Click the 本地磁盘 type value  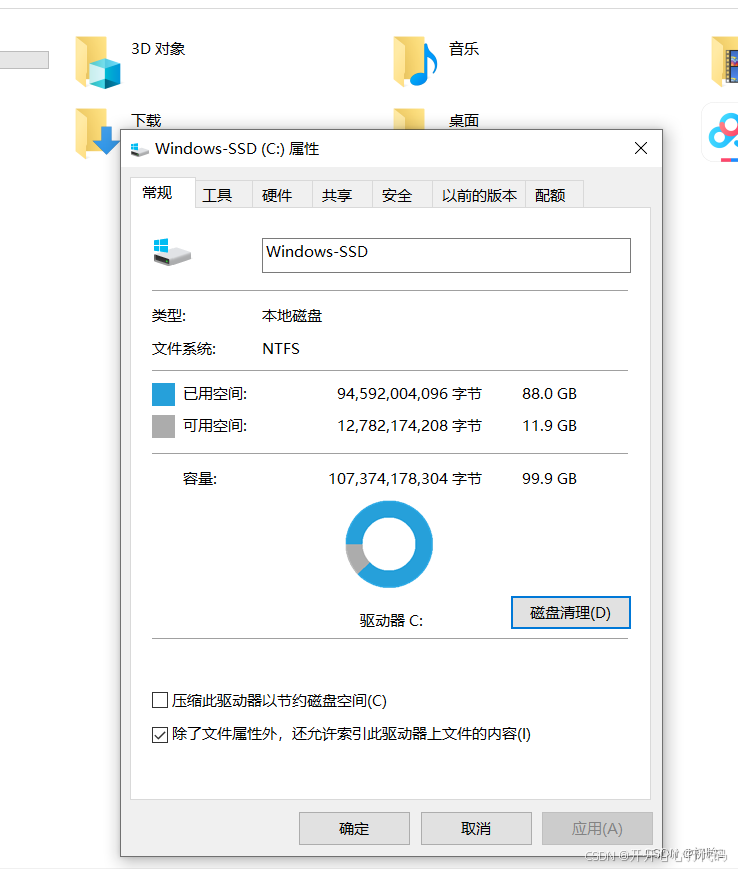click(292, 316)
